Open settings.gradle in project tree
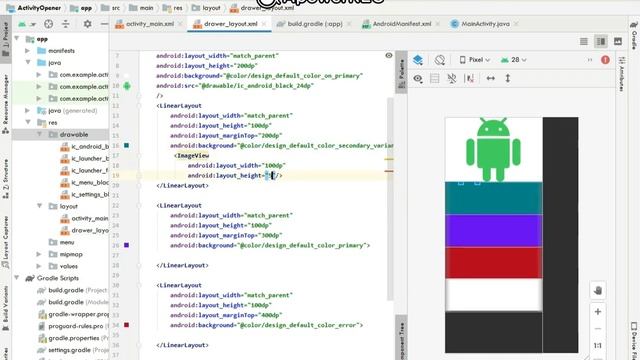This screenshot has width=640, height=360. coord(73,350)
